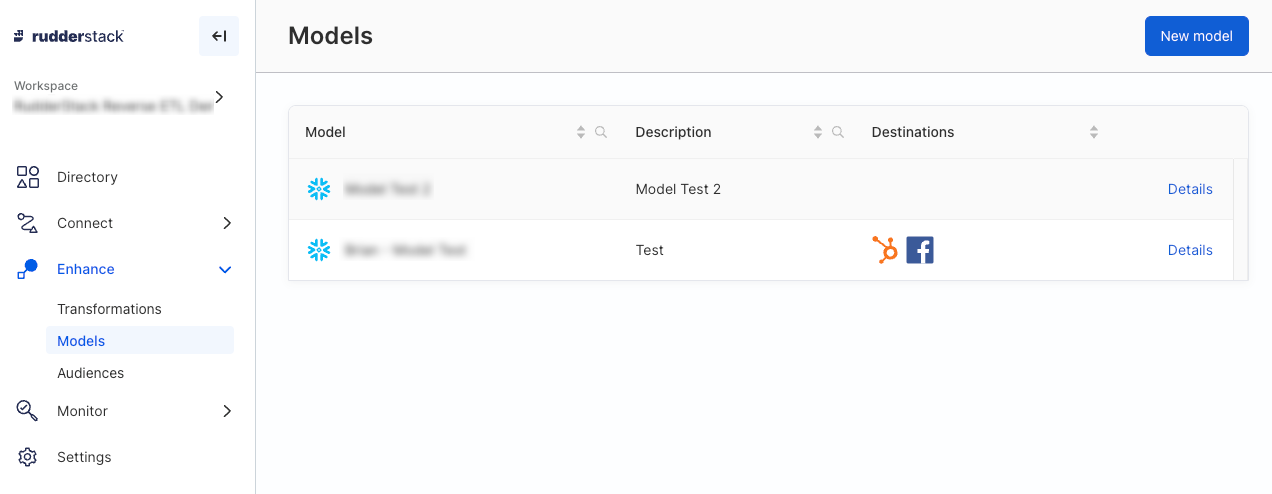
Task: Click the Snowflake icon in Model Test 2 row
Action: (319, 189)
